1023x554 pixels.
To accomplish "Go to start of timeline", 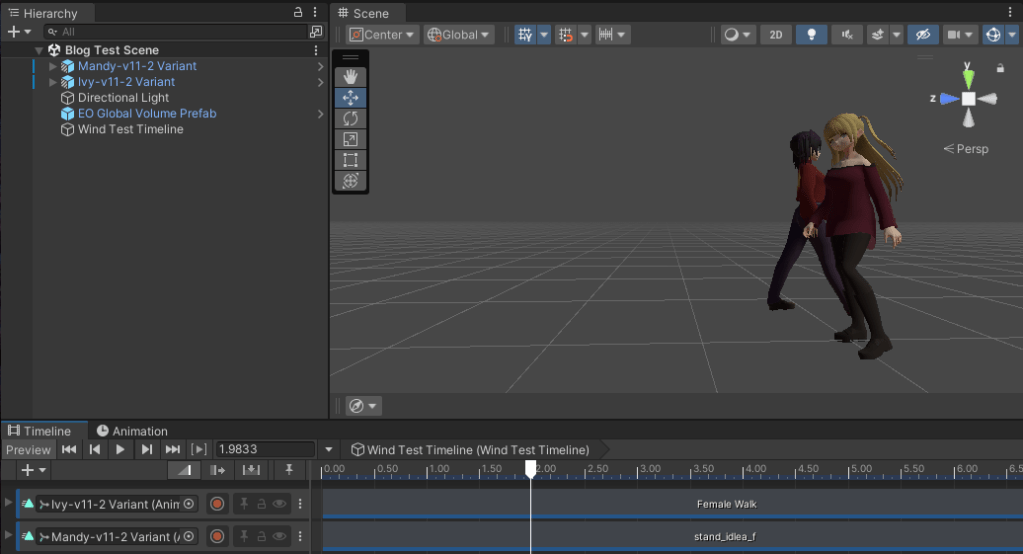I will [x=69, y=450].
